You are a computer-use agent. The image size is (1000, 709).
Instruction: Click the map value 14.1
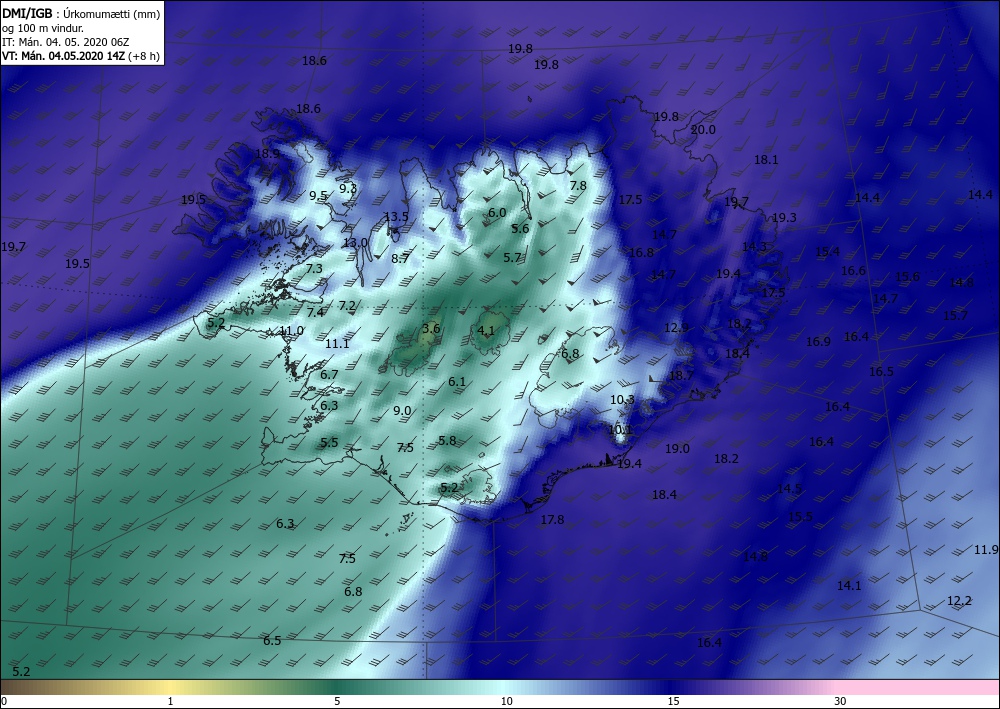849,585
